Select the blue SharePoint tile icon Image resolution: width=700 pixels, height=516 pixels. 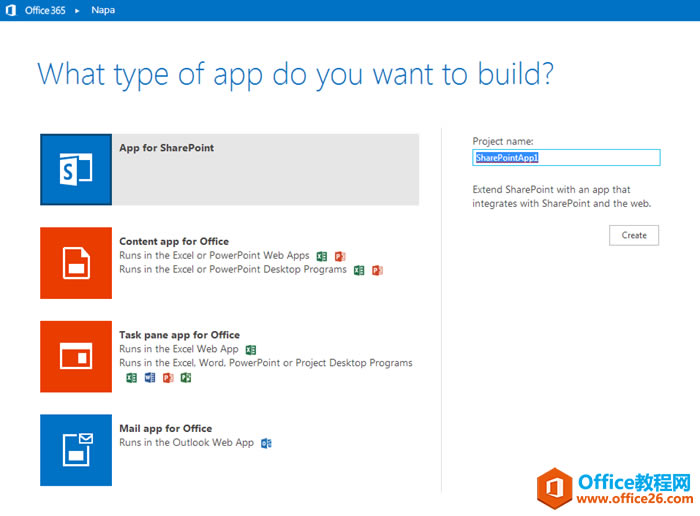(x=76, y=169)
